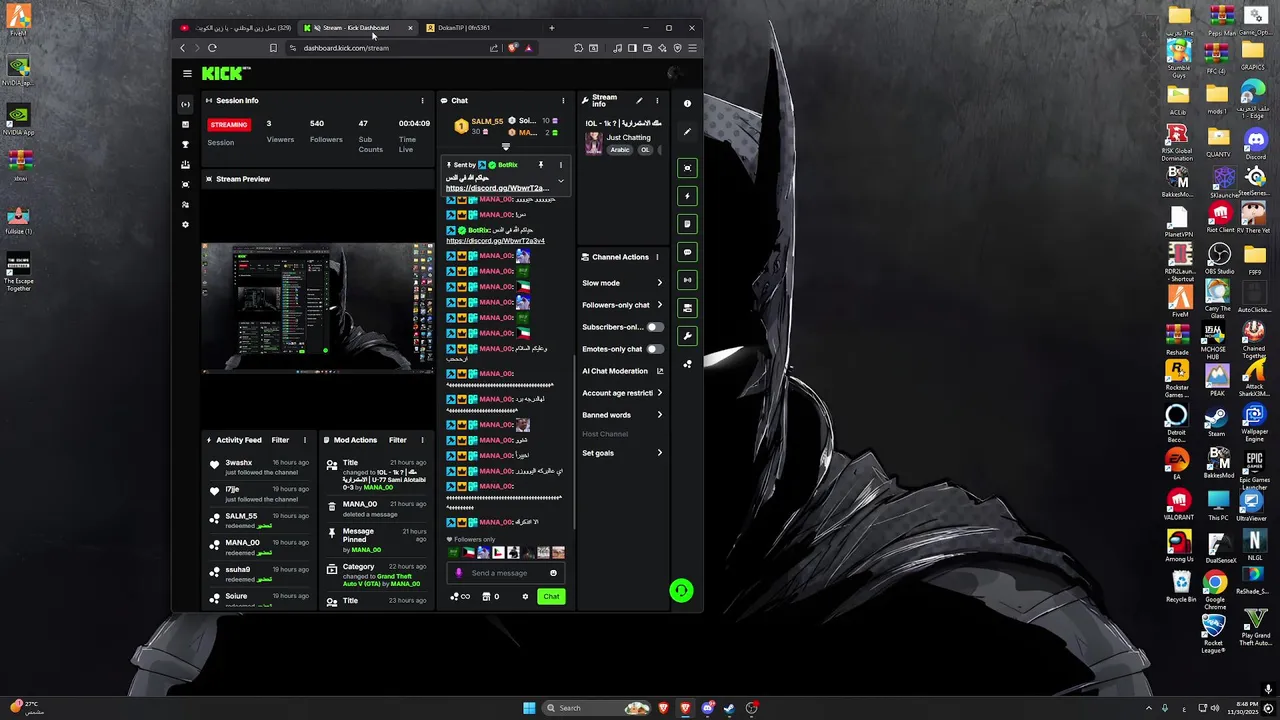Toggle the Session Info widget button on right rail
1280x720 pixels.
pyautogui.click(x=687, y=280)
